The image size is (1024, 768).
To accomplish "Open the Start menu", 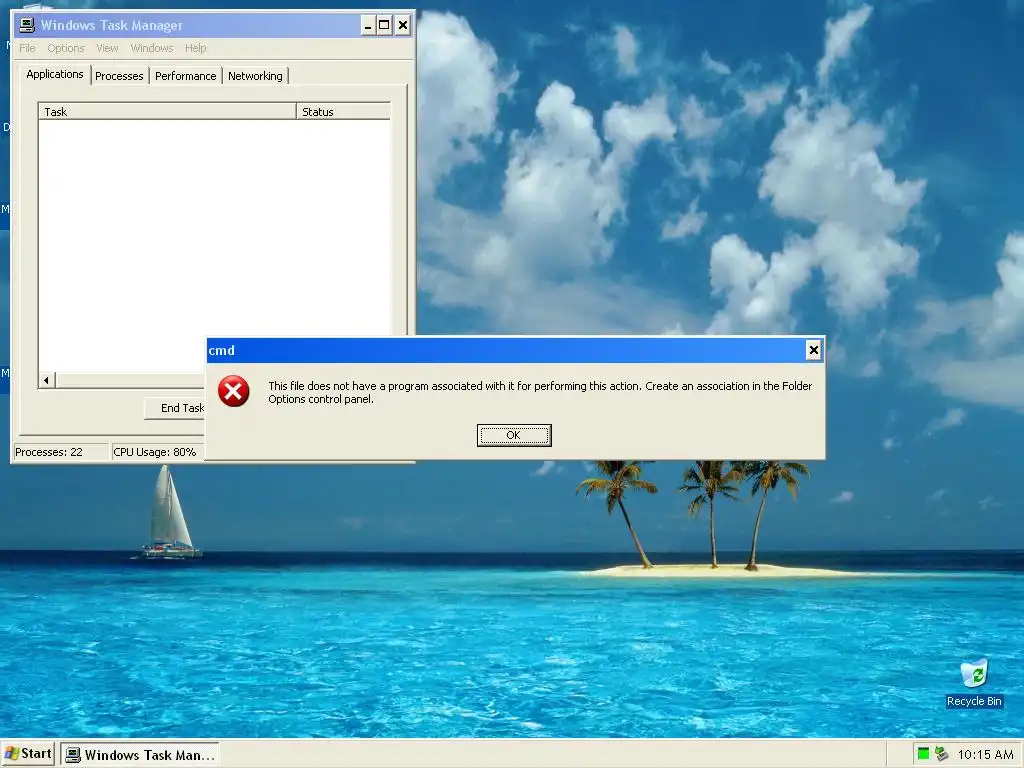I will (x=28, y=754).
